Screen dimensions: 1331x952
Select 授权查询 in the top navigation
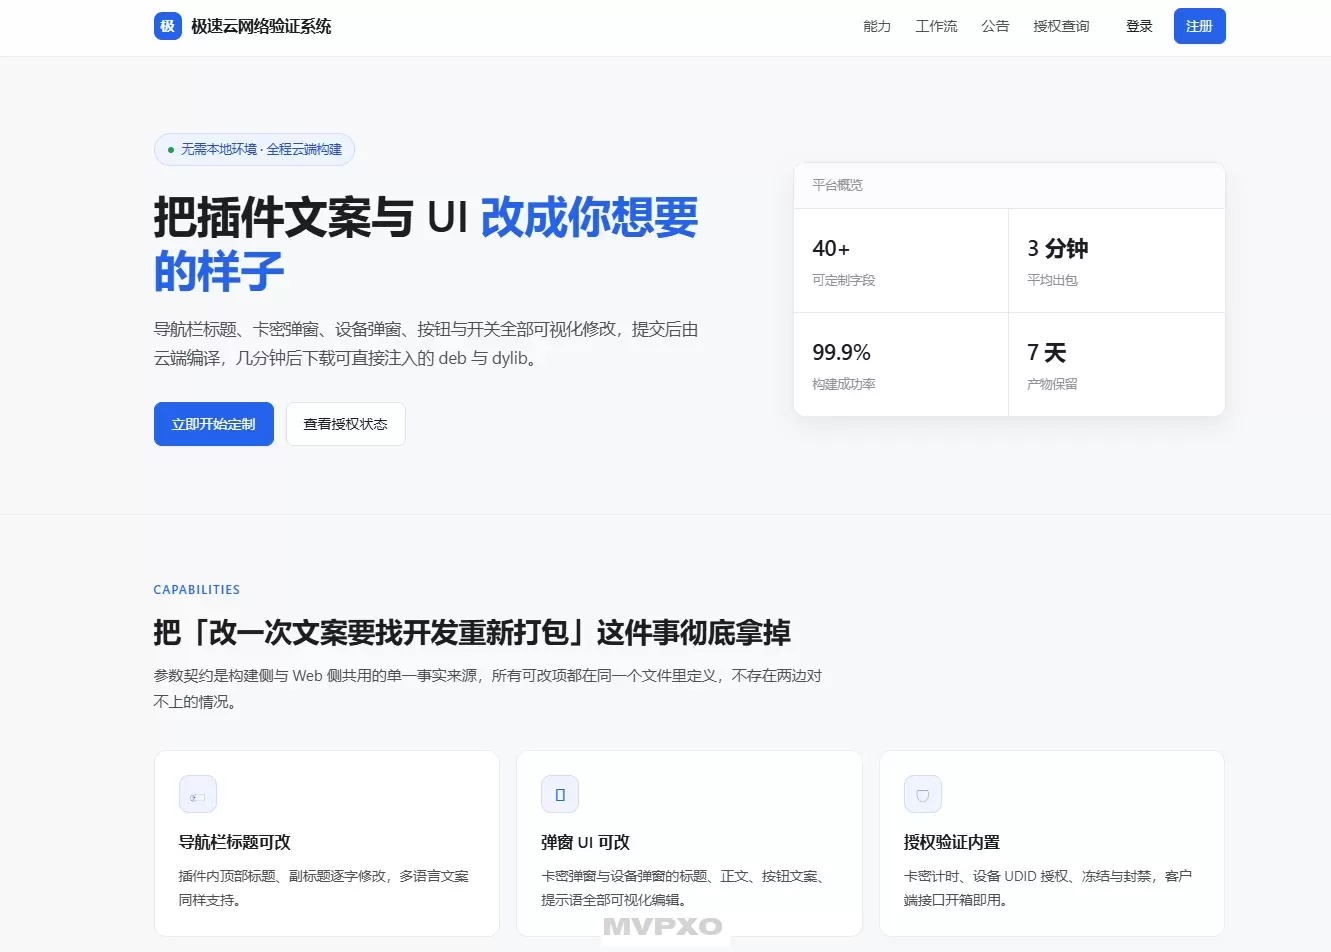(x=1061, y=26)
